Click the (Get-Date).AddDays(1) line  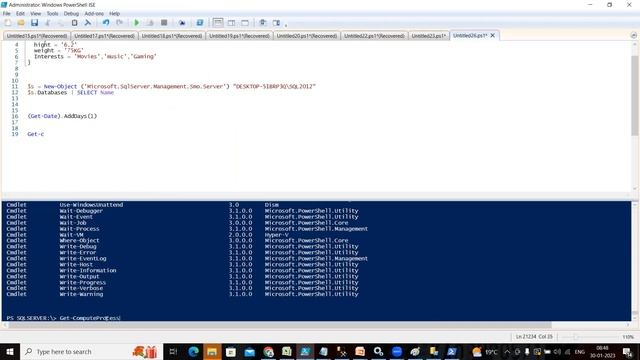(x=62, y=116)
